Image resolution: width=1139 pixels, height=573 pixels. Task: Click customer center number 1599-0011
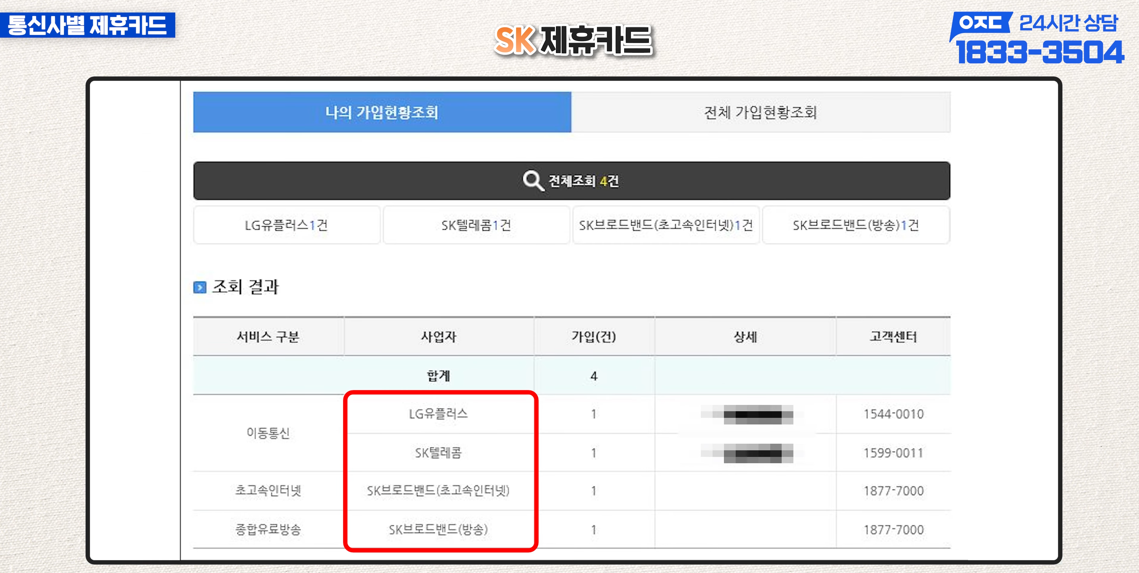click(893, 453)
